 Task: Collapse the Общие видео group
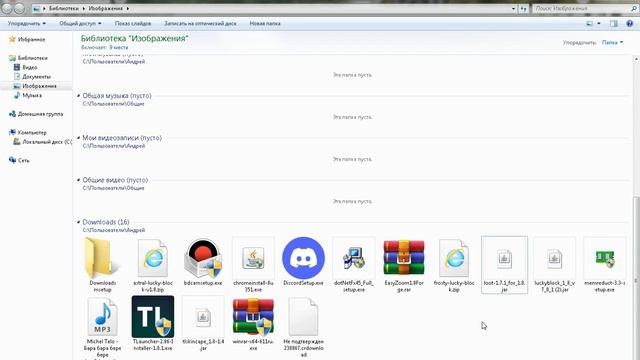(x=79, y=180)
